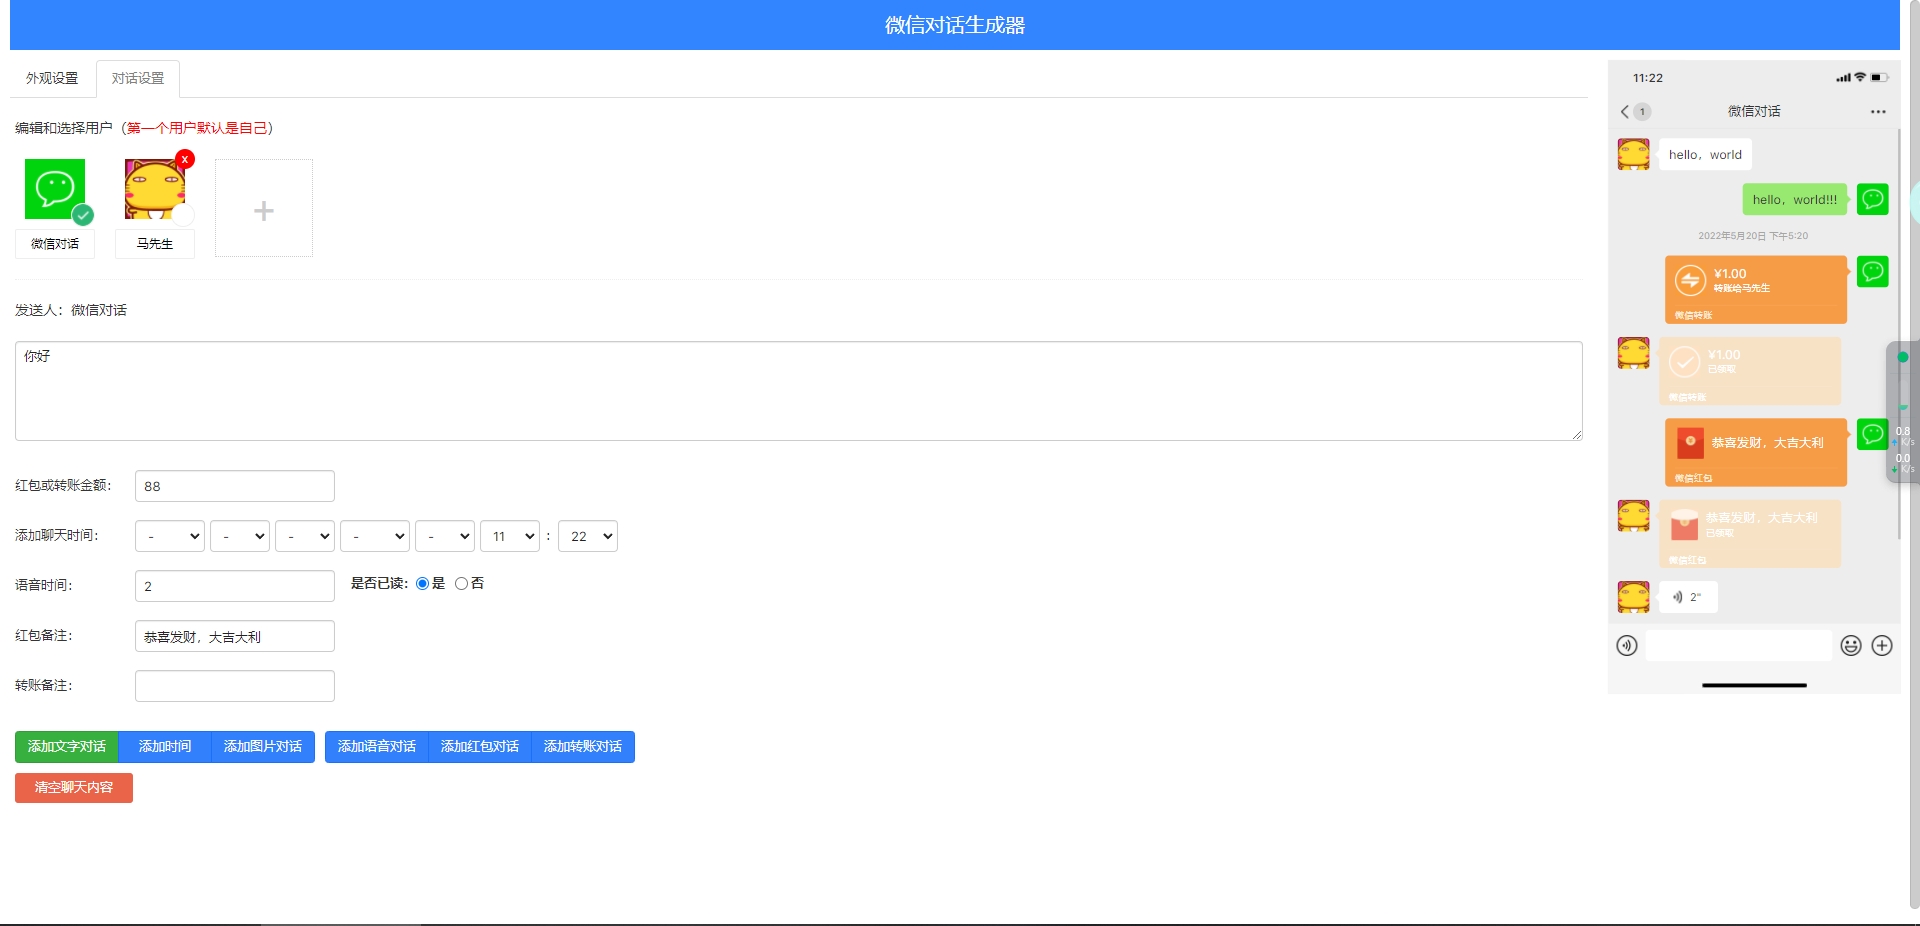The height and width of the screenshot is (926, 1920).
Task: Open the first chat time dropdown
Action: pyautogui.click(x=170, y=536)
